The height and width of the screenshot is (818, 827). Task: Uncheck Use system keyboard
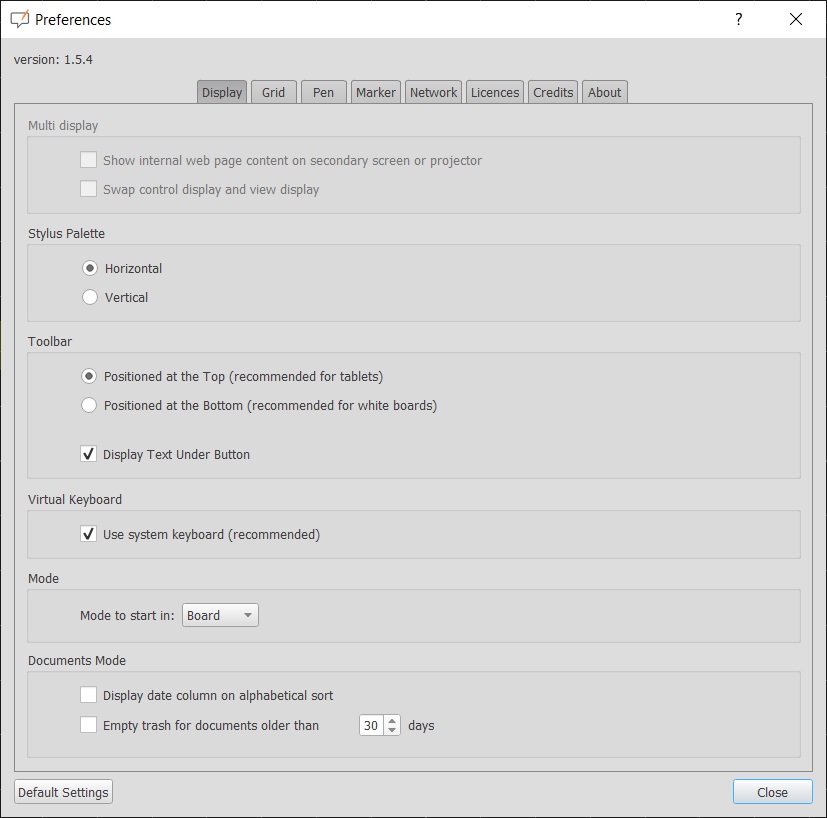coord(89,534)
